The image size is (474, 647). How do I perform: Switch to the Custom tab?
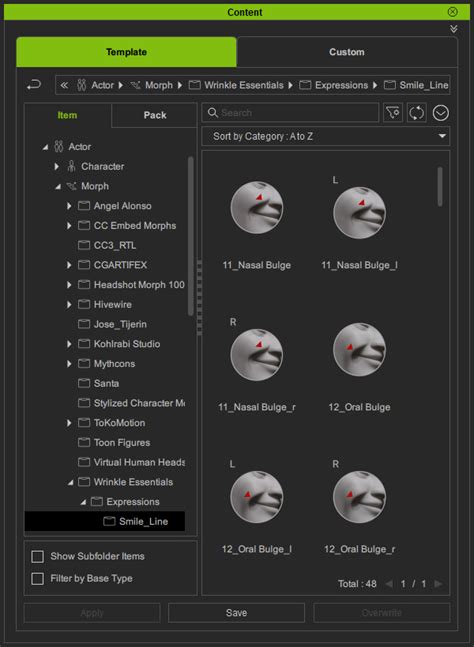pyautogui.click(x=347, y=52)
